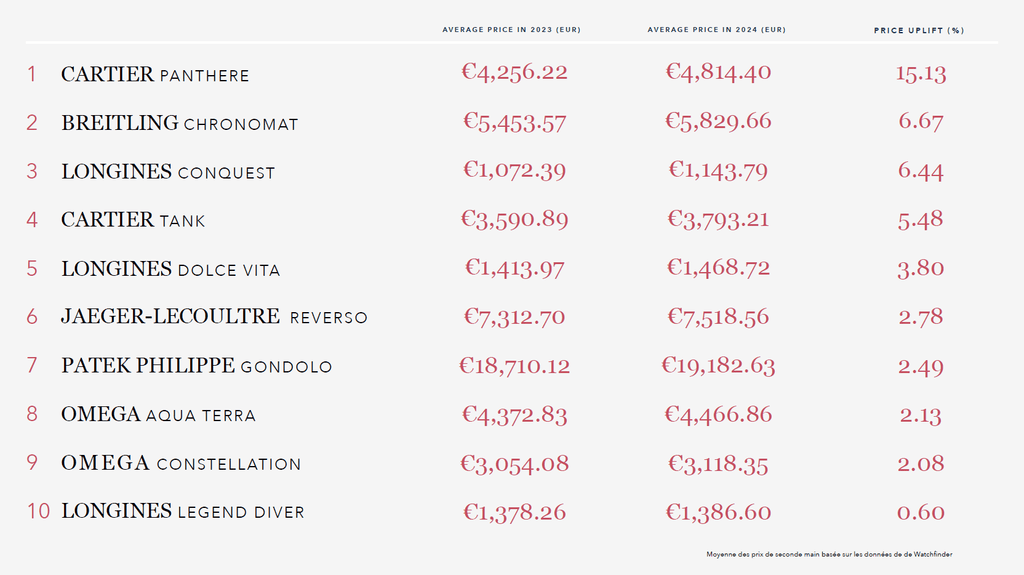This screenshot has height=575, width=1024.
Task: Click the Omega Constellation row name
Action: point(181,463)
